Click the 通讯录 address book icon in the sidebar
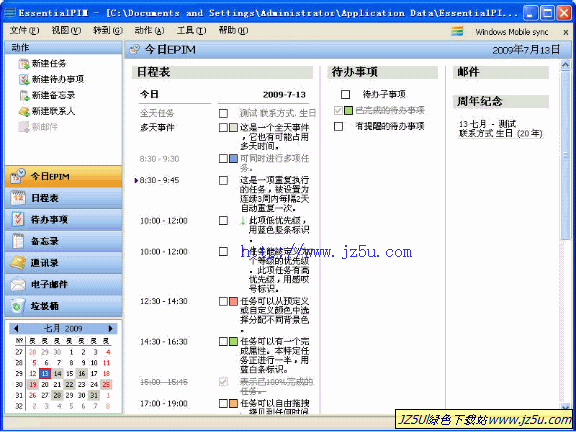The width and height of the screenshot is (576, 432). pyautogui.click(x=18, y=263)
